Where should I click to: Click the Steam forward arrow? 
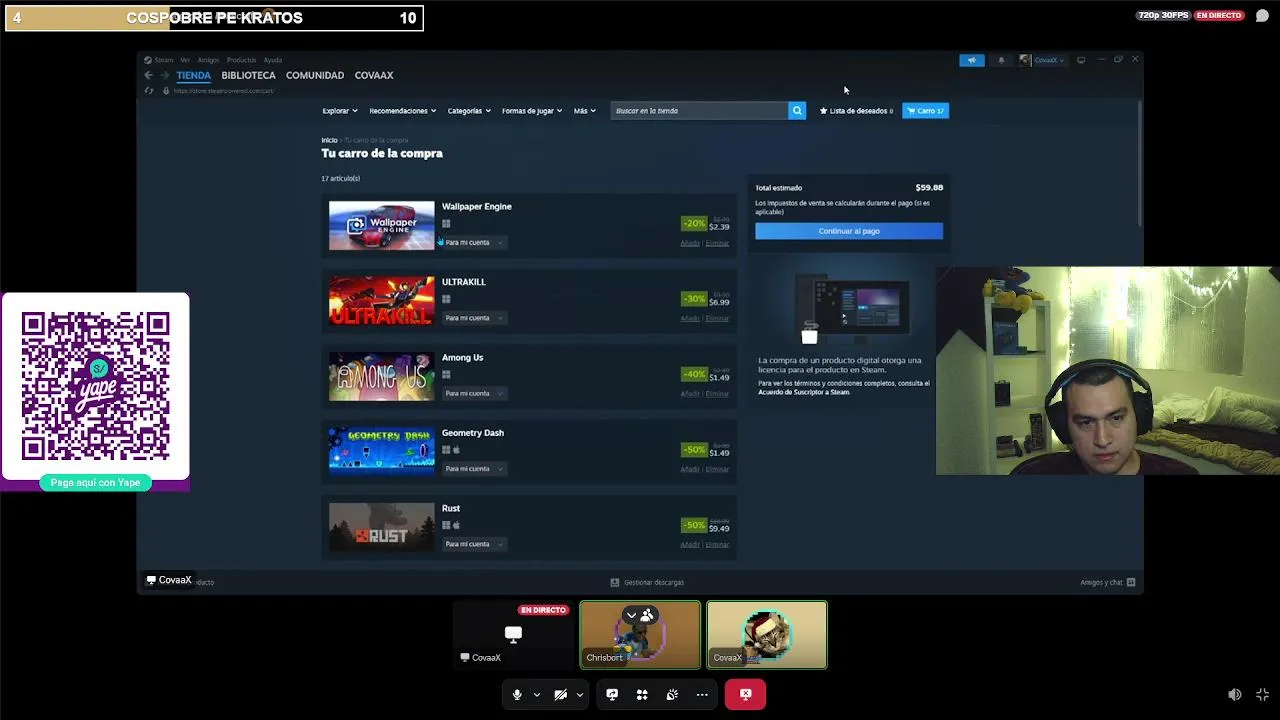pos(165,75)
